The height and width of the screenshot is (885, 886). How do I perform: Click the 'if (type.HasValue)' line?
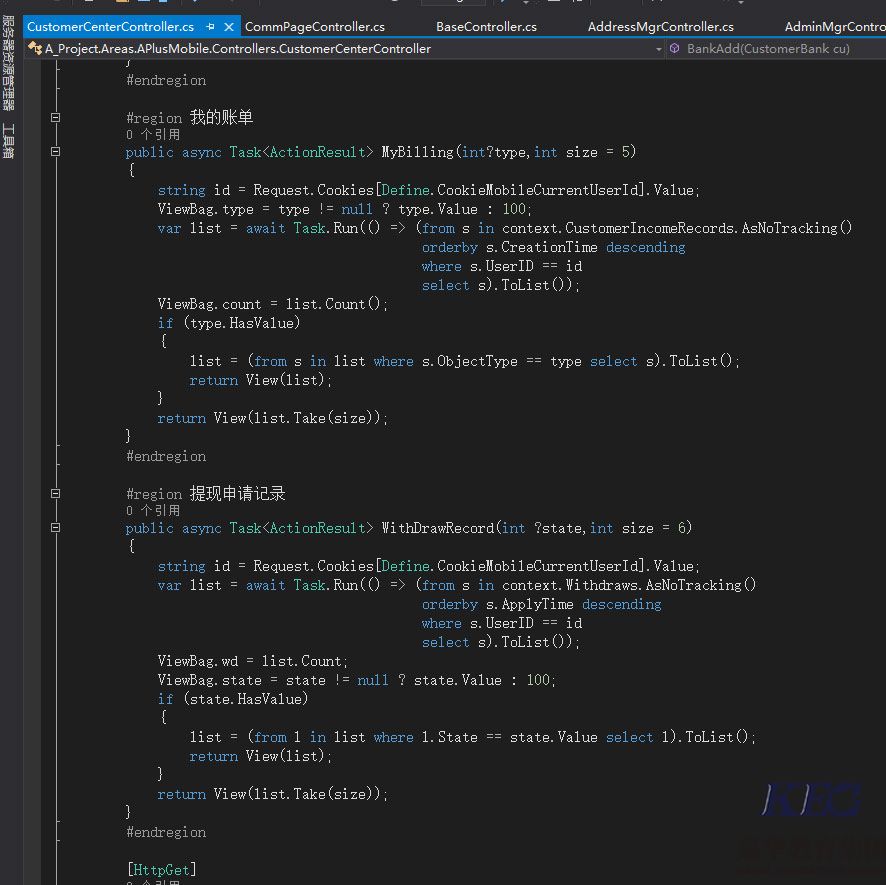point(229,323)
